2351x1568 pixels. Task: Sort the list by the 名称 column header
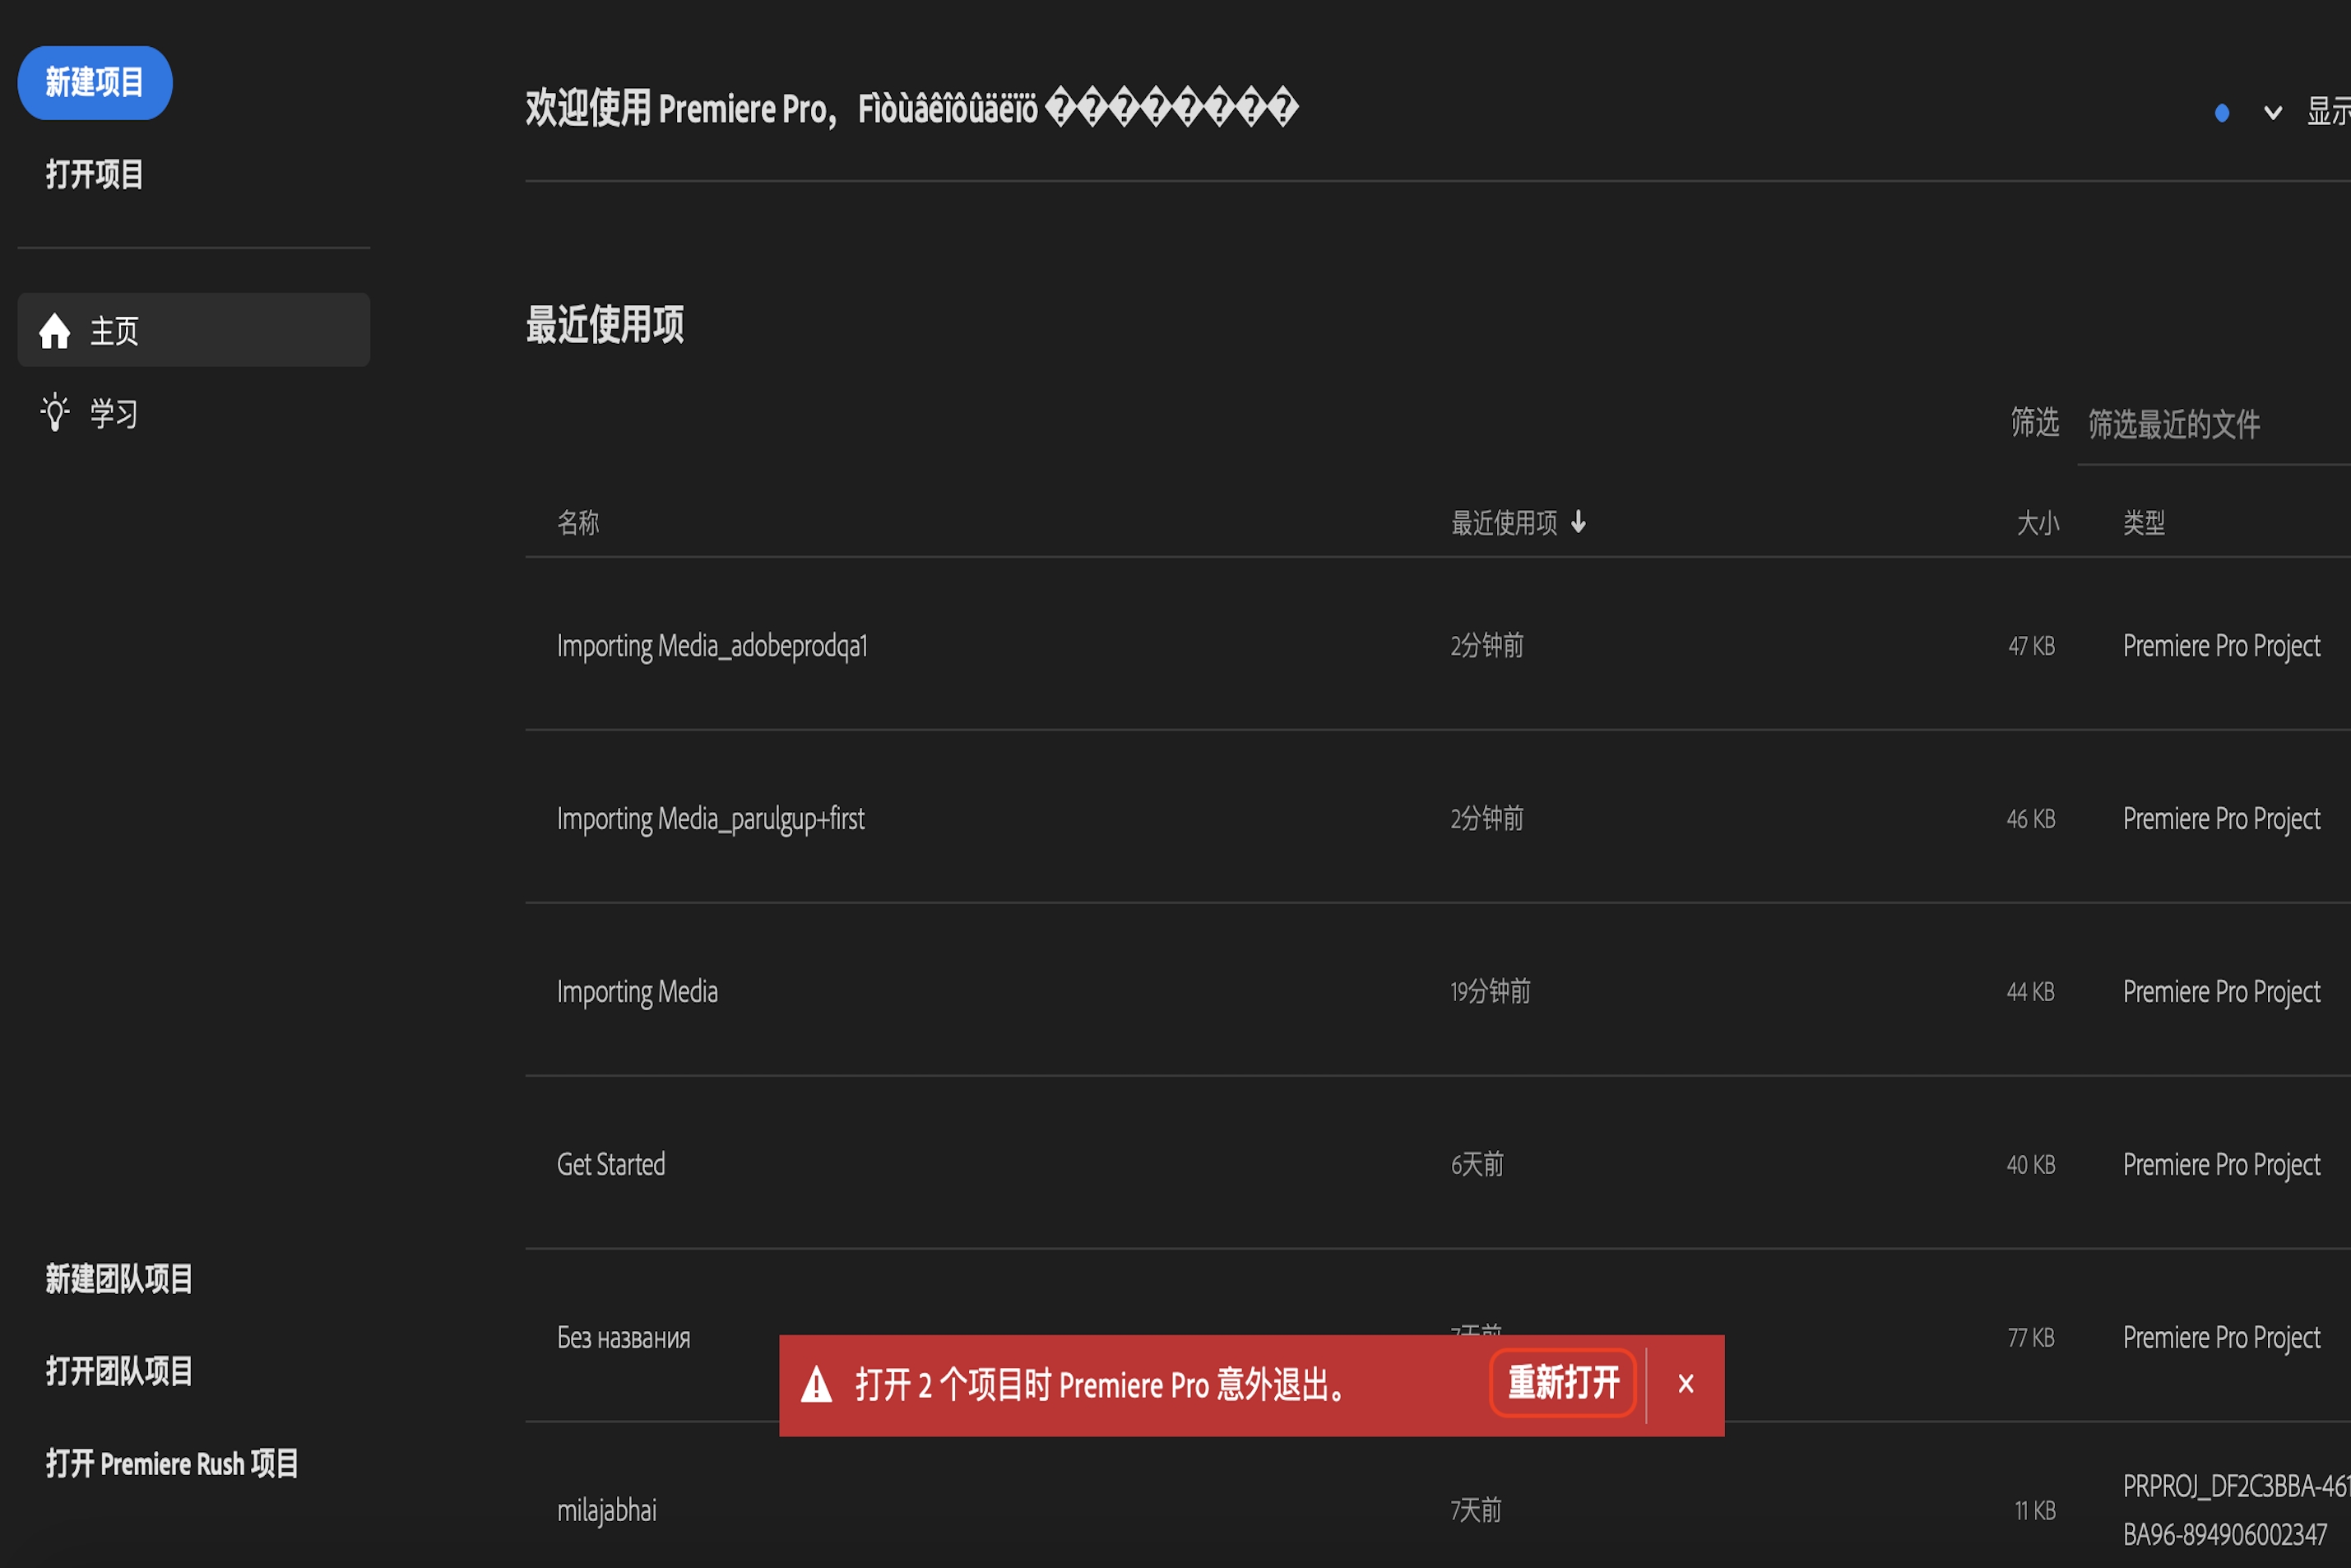[578, 522]
